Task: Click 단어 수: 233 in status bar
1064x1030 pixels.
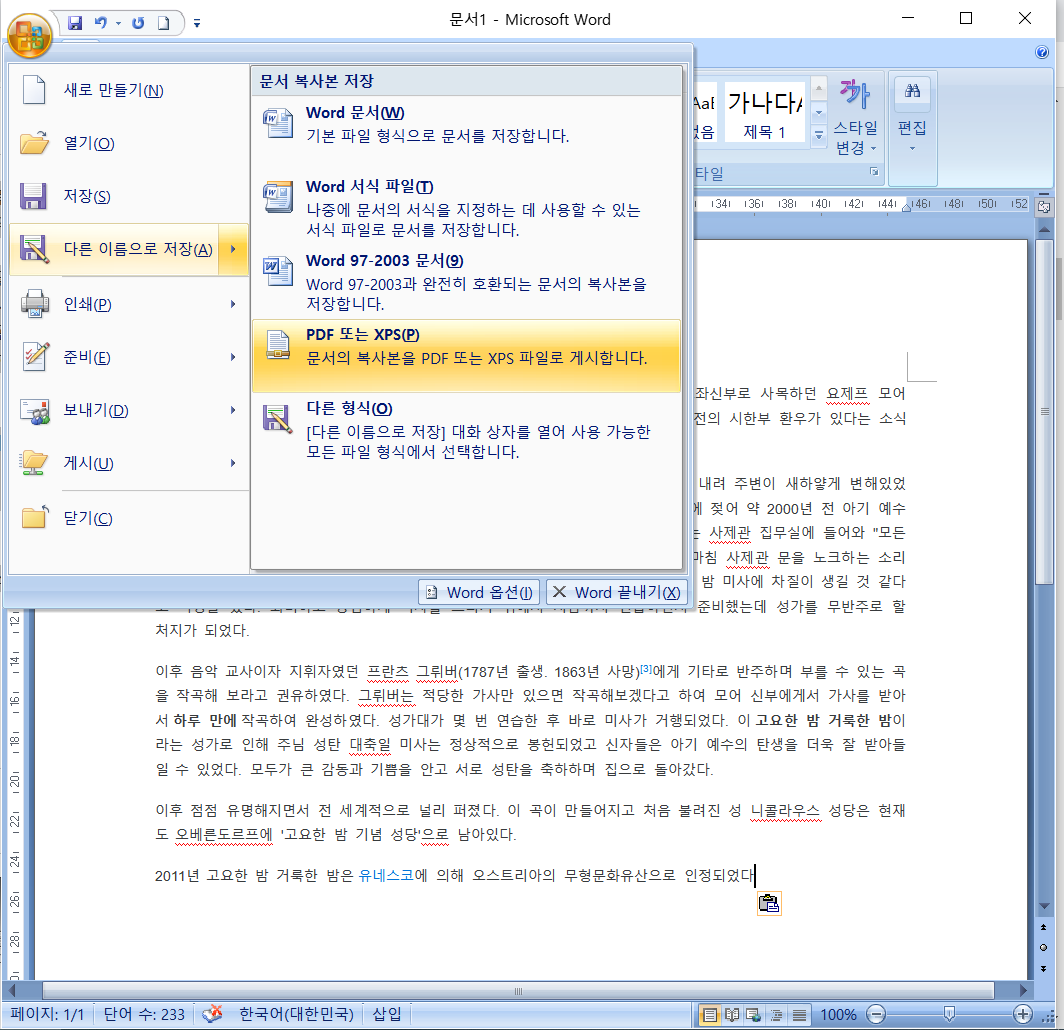Action: (144, 1014)
